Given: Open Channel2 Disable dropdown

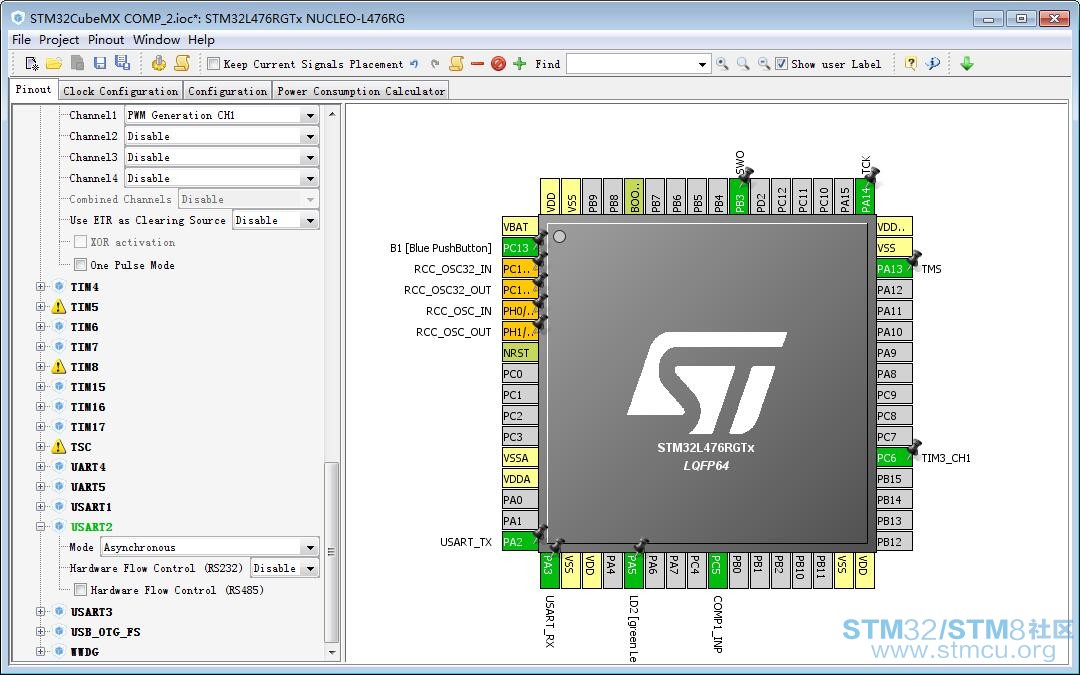Looking at the screenshot, I should pos(221,136).
